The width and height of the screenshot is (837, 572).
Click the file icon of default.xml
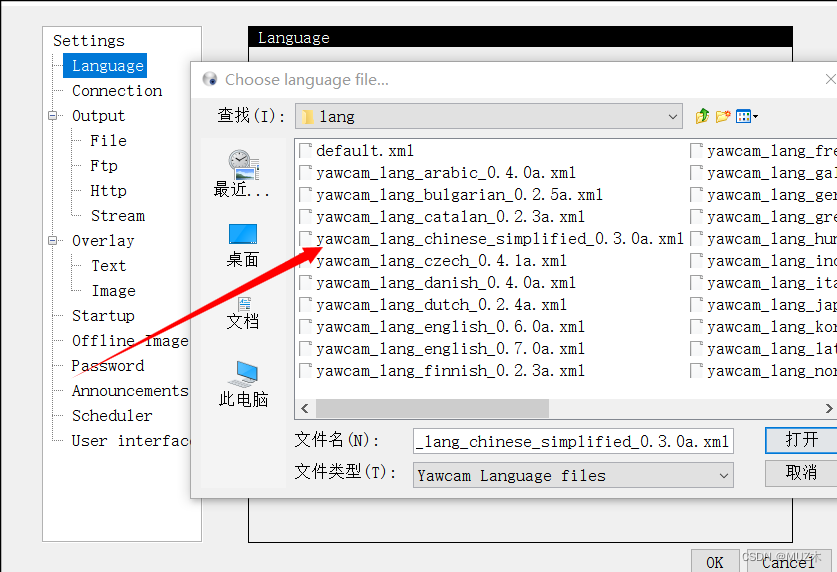click(x=306, y=150)
